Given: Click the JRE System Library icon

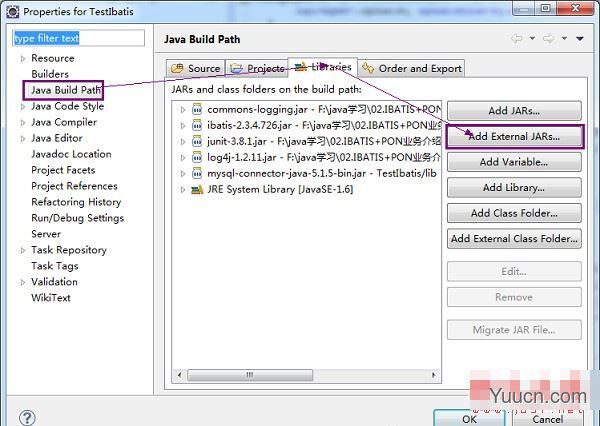Looking at the screenshot, I should [x=197, y=189].
